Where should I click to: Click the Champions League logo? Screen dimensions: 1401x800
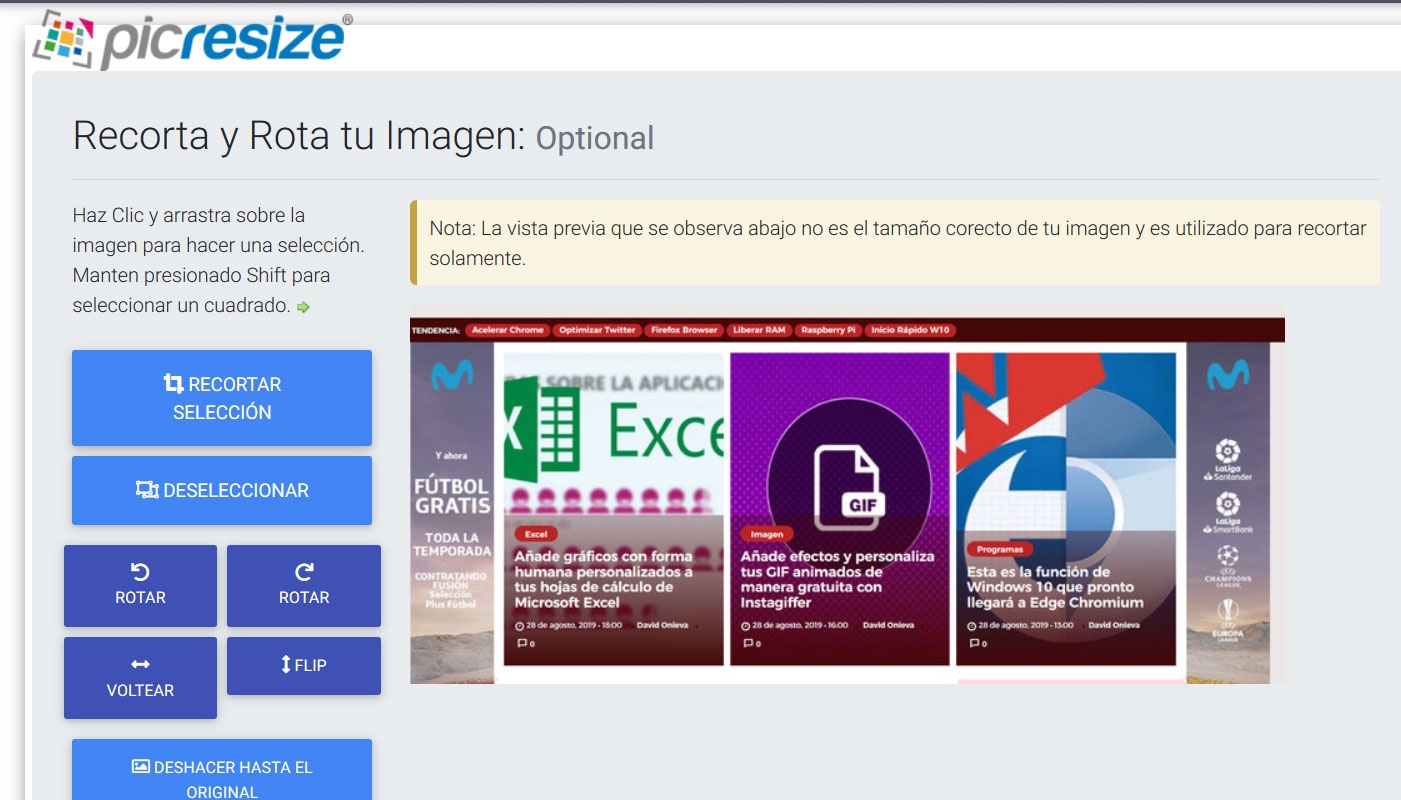coord(1227,565)
